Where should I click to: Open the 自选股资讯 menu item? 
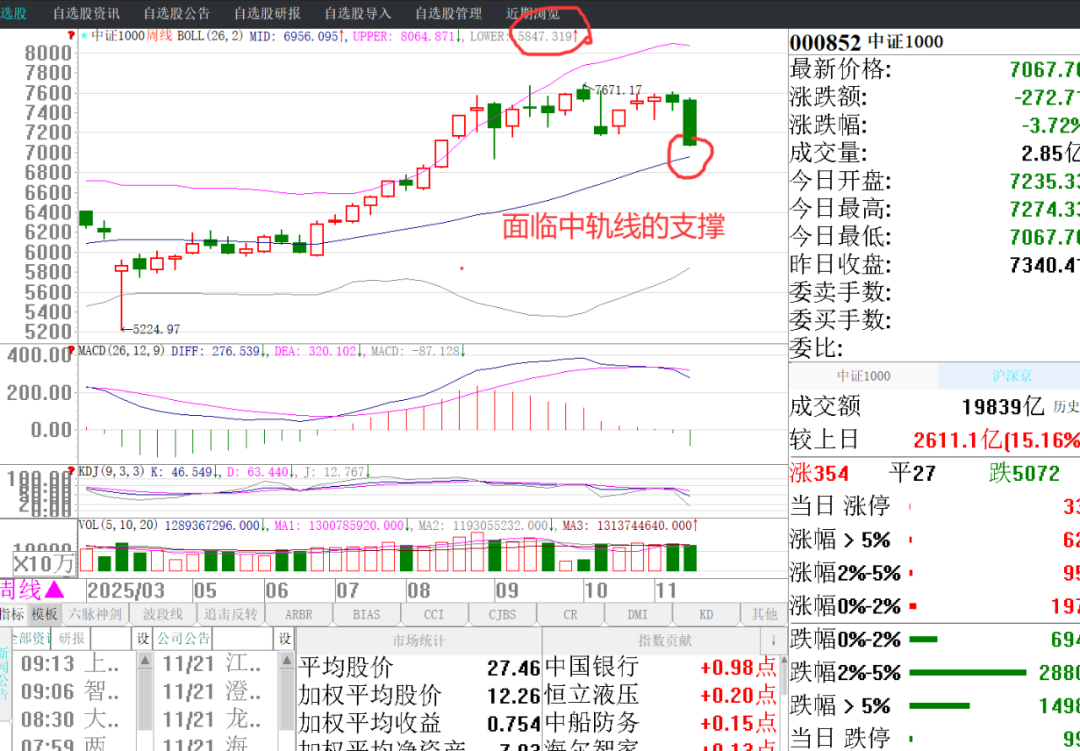tap(86, 13)
